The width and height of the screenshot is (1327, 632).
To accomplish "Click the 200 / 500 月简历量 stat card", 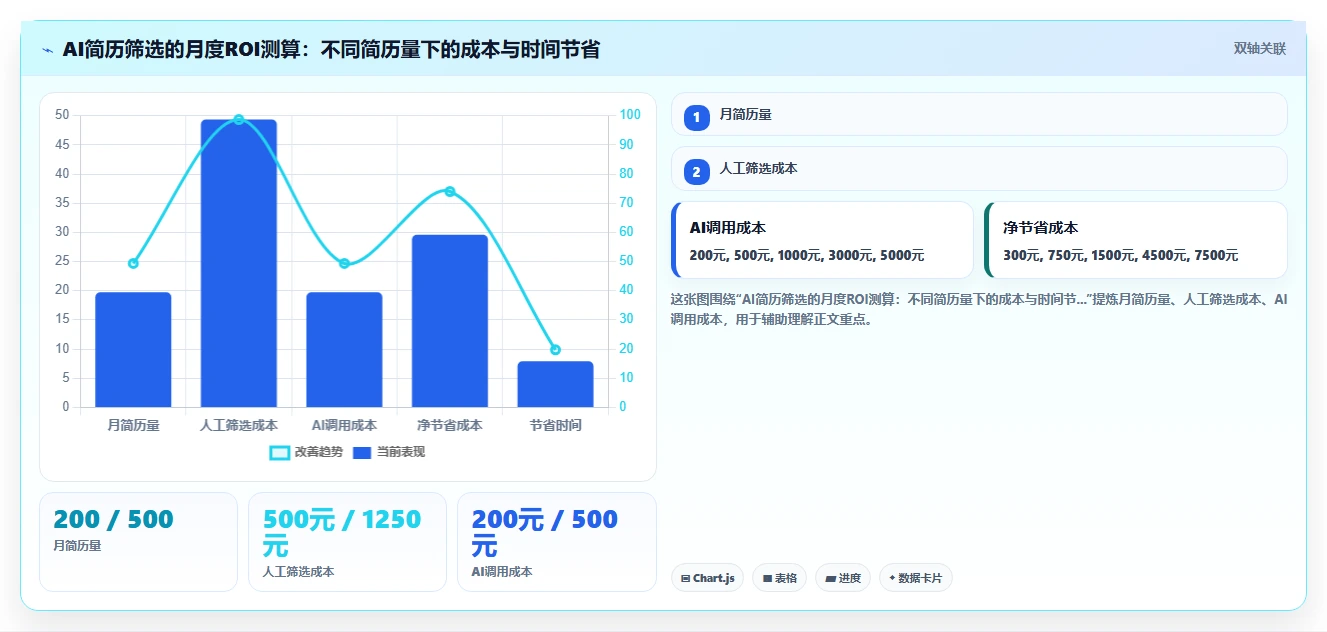I will [x=138, y=541].
